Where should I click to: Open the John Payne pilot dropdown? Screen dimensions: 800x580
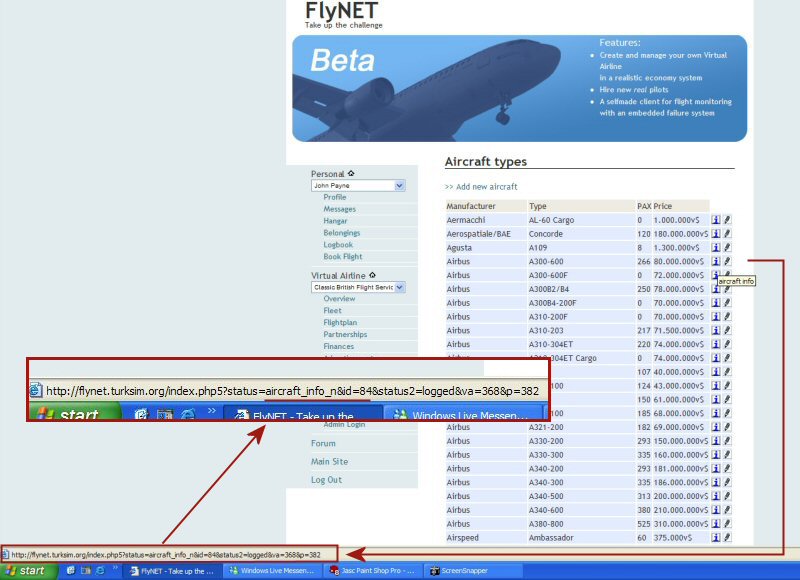pos(358,186)
